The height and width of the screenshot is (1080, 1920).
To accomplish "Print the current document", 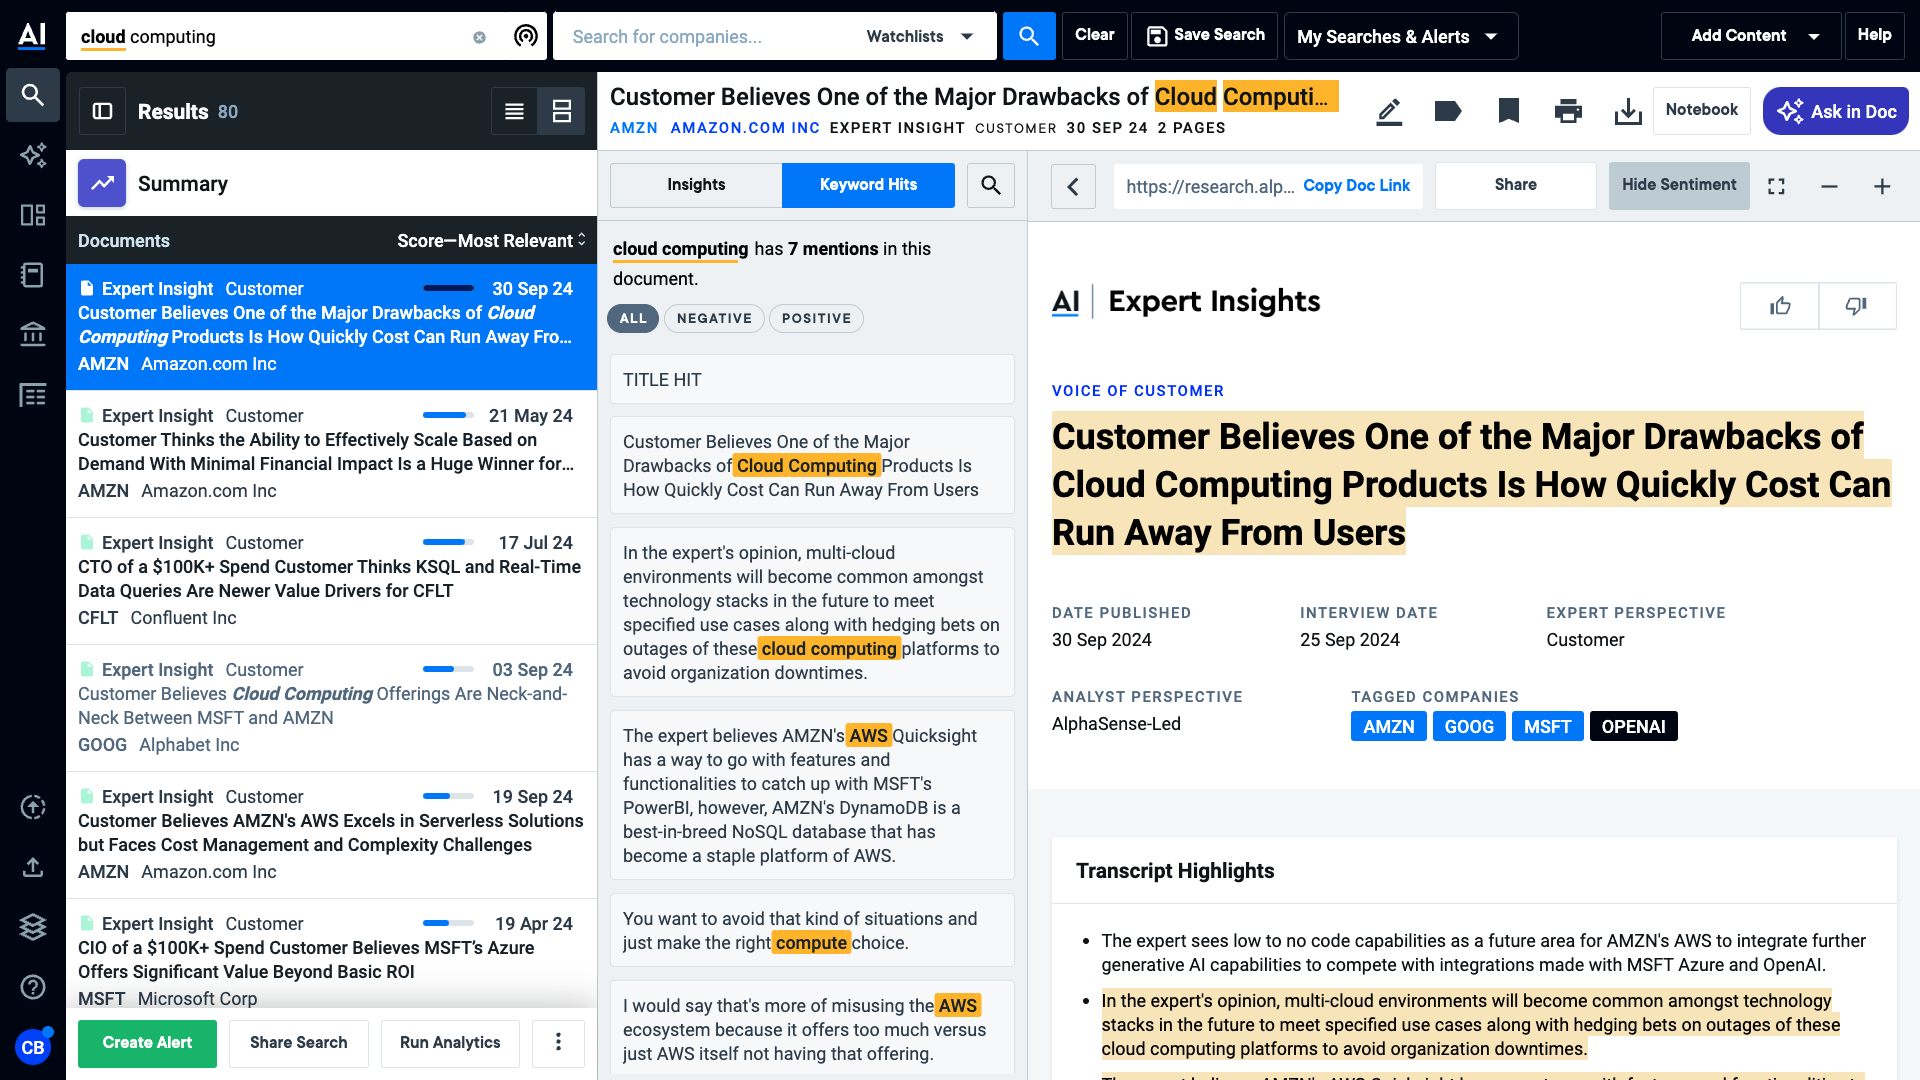I will coord(1569,111).
